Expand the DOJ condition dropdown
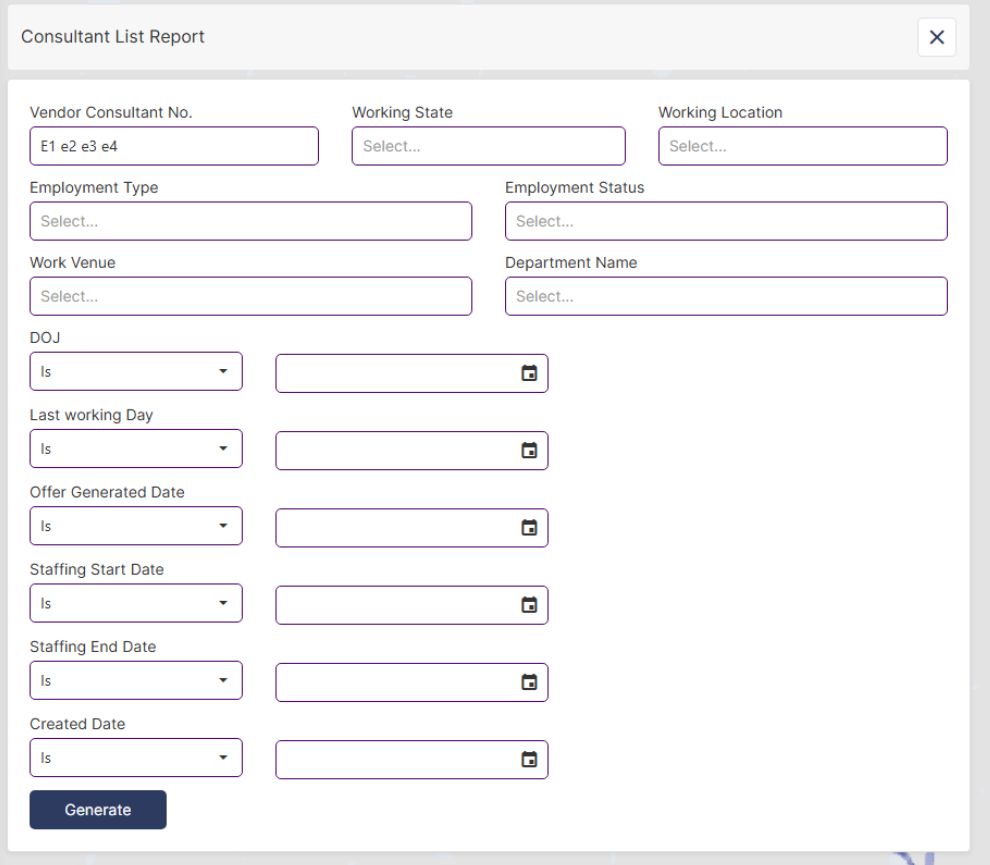 click(136, 371)
